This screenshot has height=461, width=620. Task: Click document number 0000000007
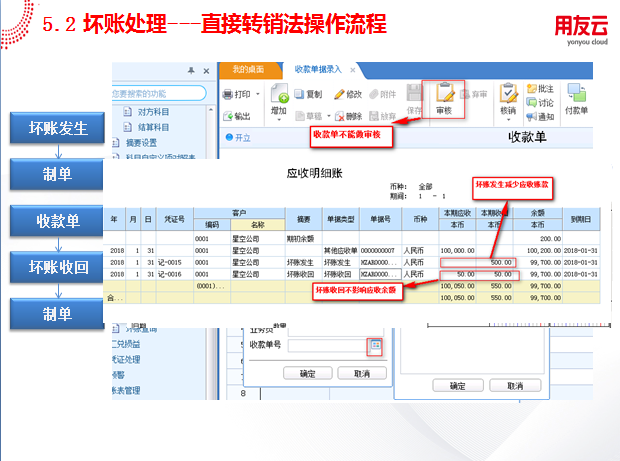point(378,250)
